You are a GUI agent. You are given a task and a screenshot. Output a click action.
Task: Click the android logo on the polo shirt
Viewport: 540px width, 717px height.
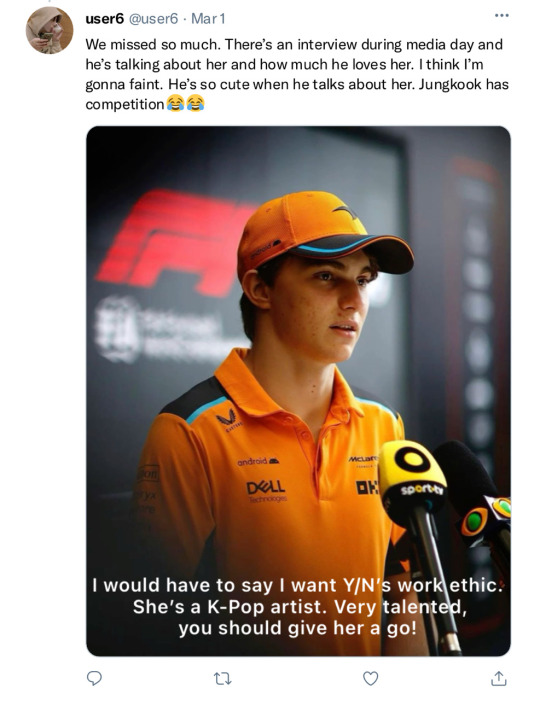(x=258, y=462)
